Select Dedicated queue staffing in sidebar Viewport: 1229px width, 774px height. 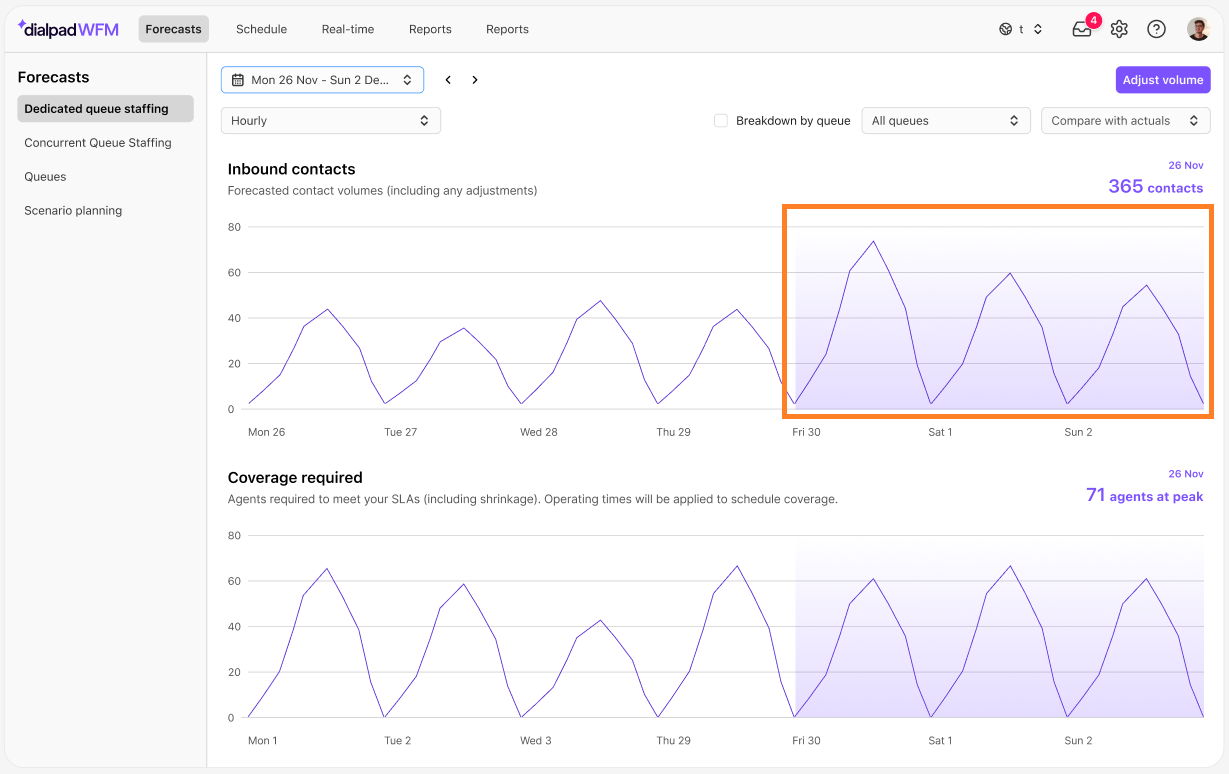pyautogui.click(x=105, y=109)
